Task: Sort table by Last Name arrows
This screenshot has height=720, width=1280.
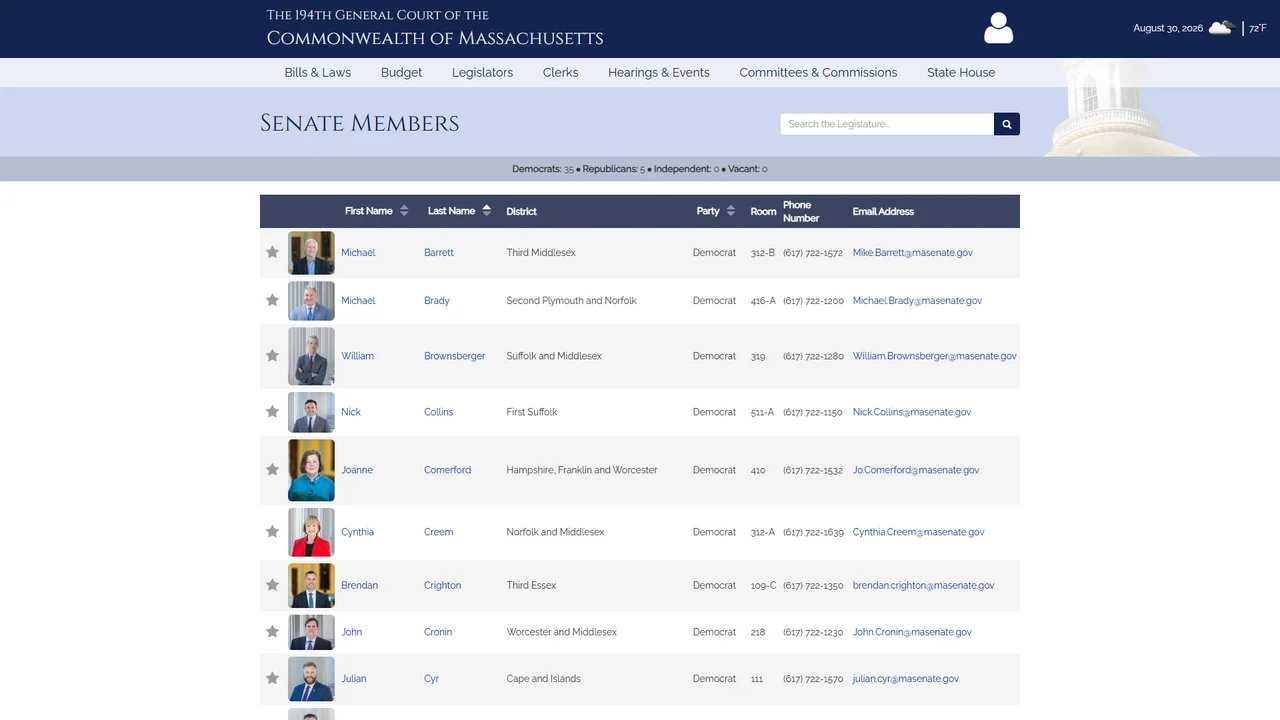Action: tap(487, 211)
